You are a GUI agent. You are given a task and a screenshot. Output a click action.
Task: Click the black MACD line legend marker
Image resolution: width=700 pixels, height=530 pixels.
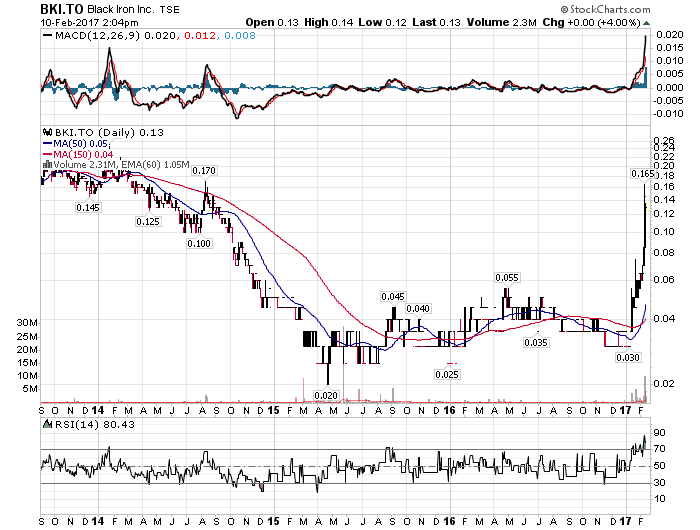(46, 36)
